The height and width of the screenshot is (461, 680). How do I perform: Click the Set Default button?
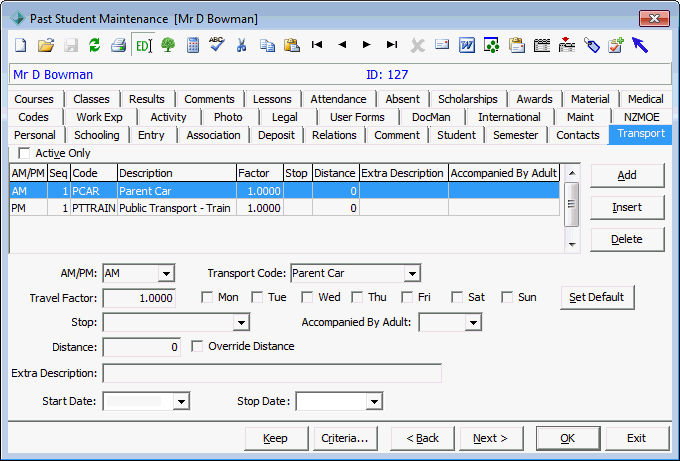pos(597,297)
